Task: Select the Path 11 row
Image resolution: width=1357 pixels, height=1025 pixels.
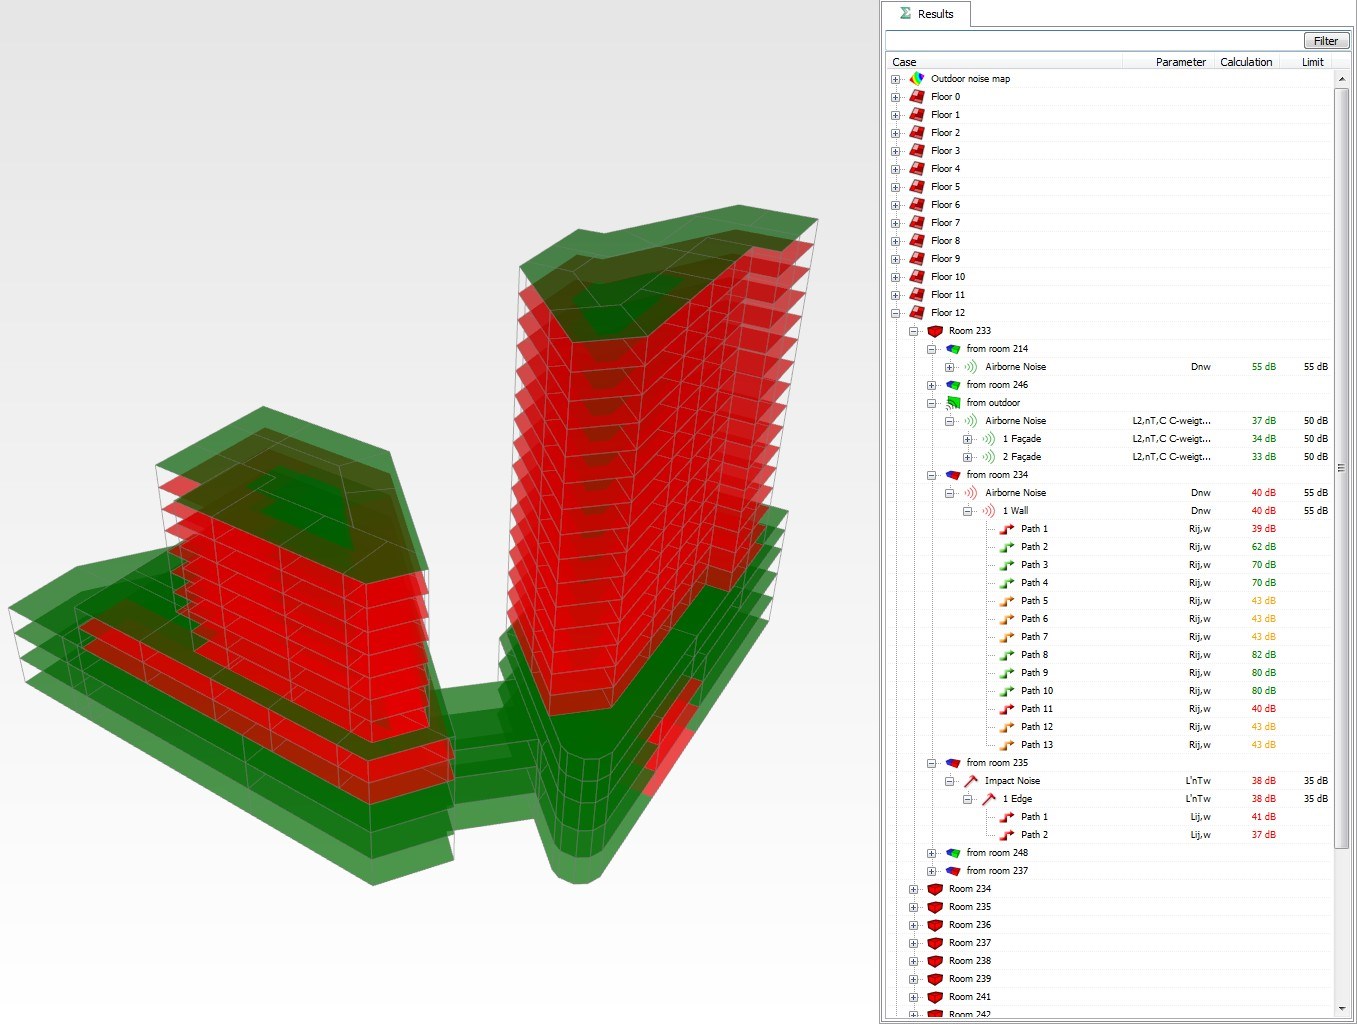Action: [1036, 709]
